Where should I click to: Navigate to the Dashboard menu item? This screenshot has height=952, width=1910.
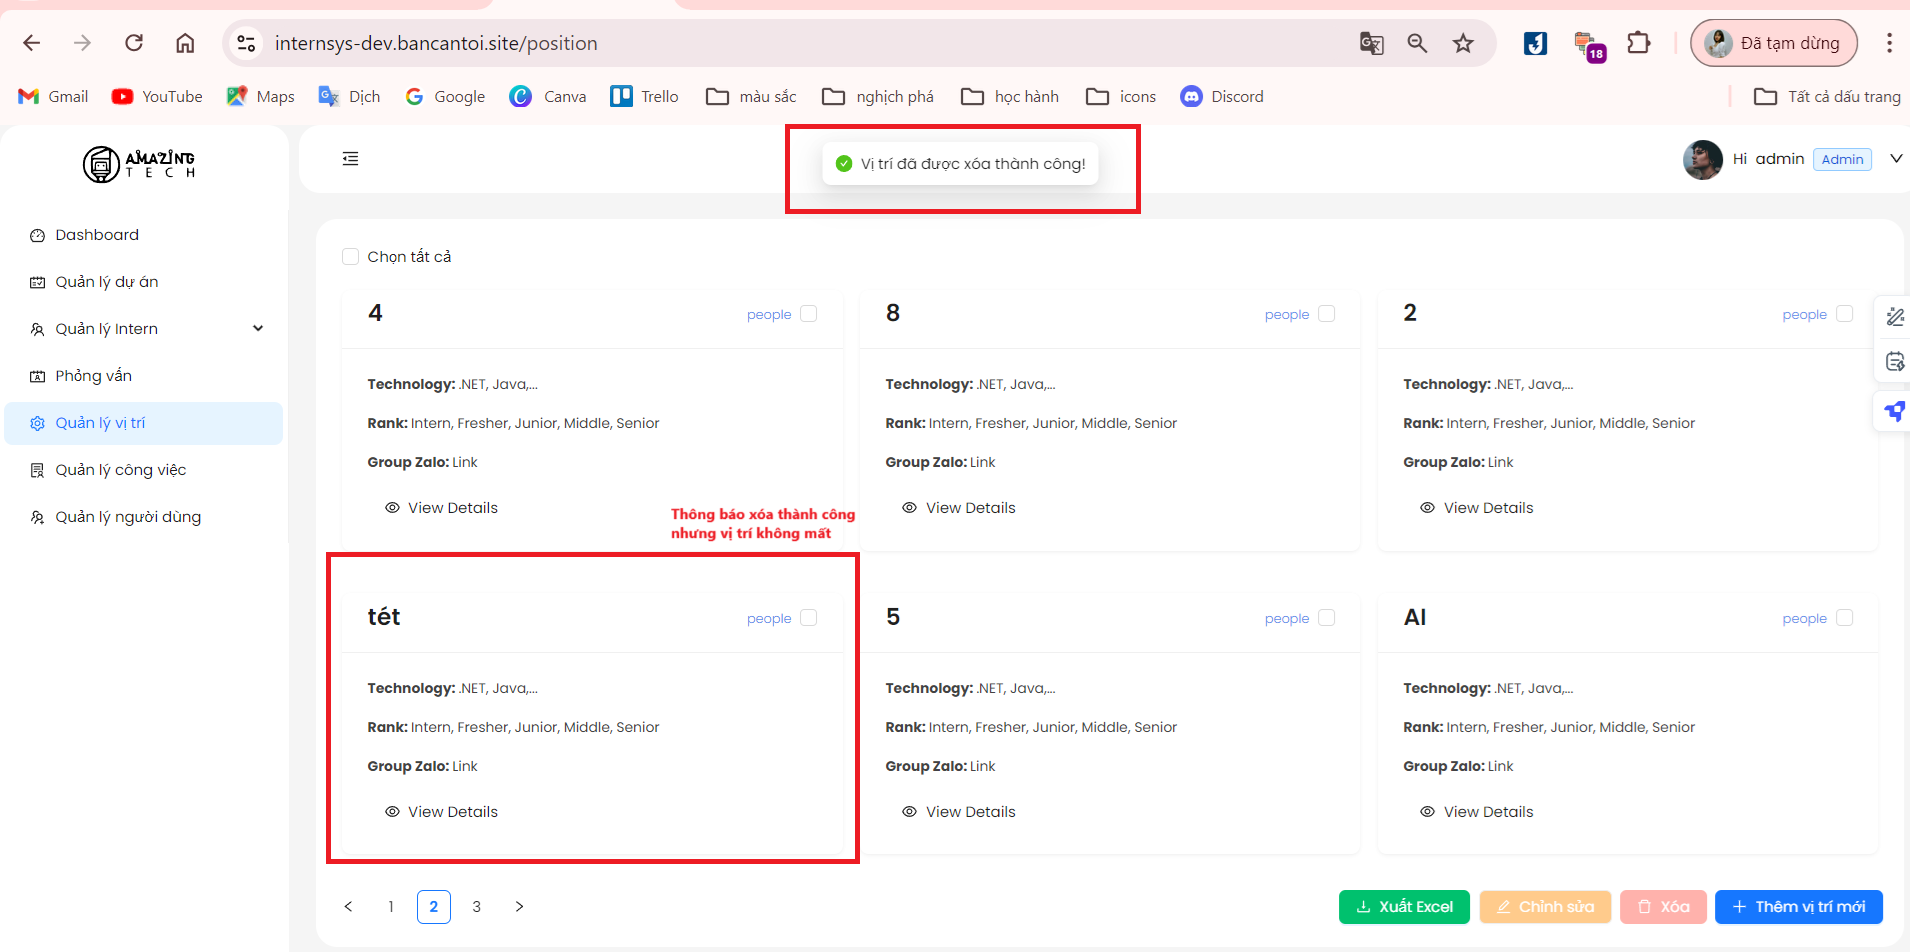97,235
